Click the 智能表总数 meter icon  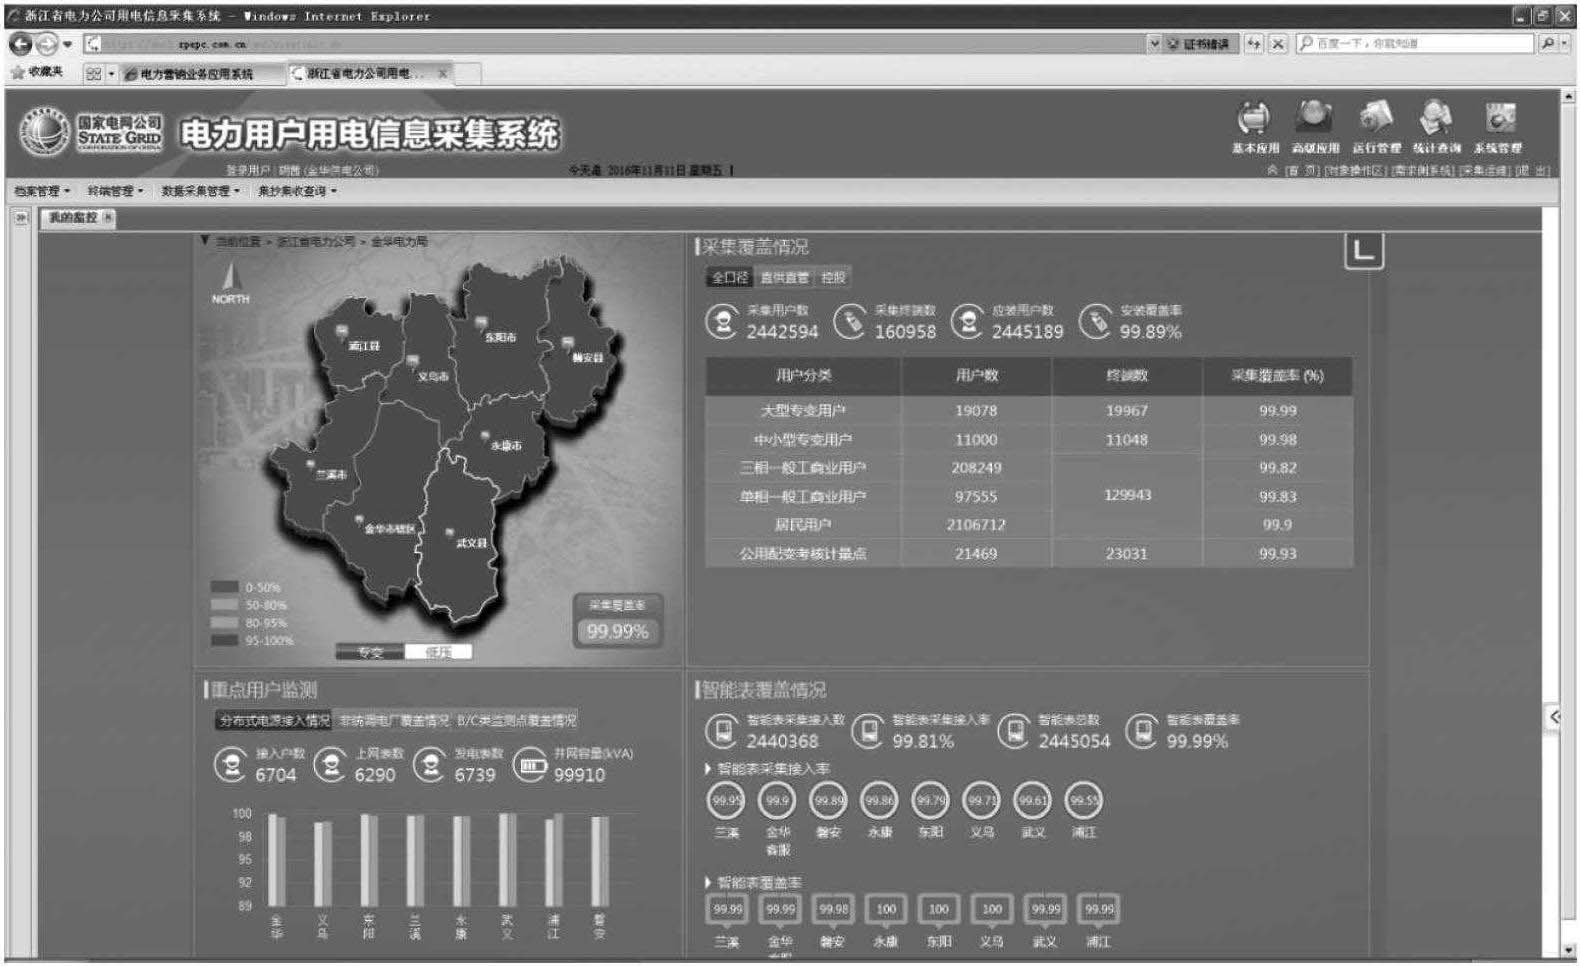coord(1014,732)
